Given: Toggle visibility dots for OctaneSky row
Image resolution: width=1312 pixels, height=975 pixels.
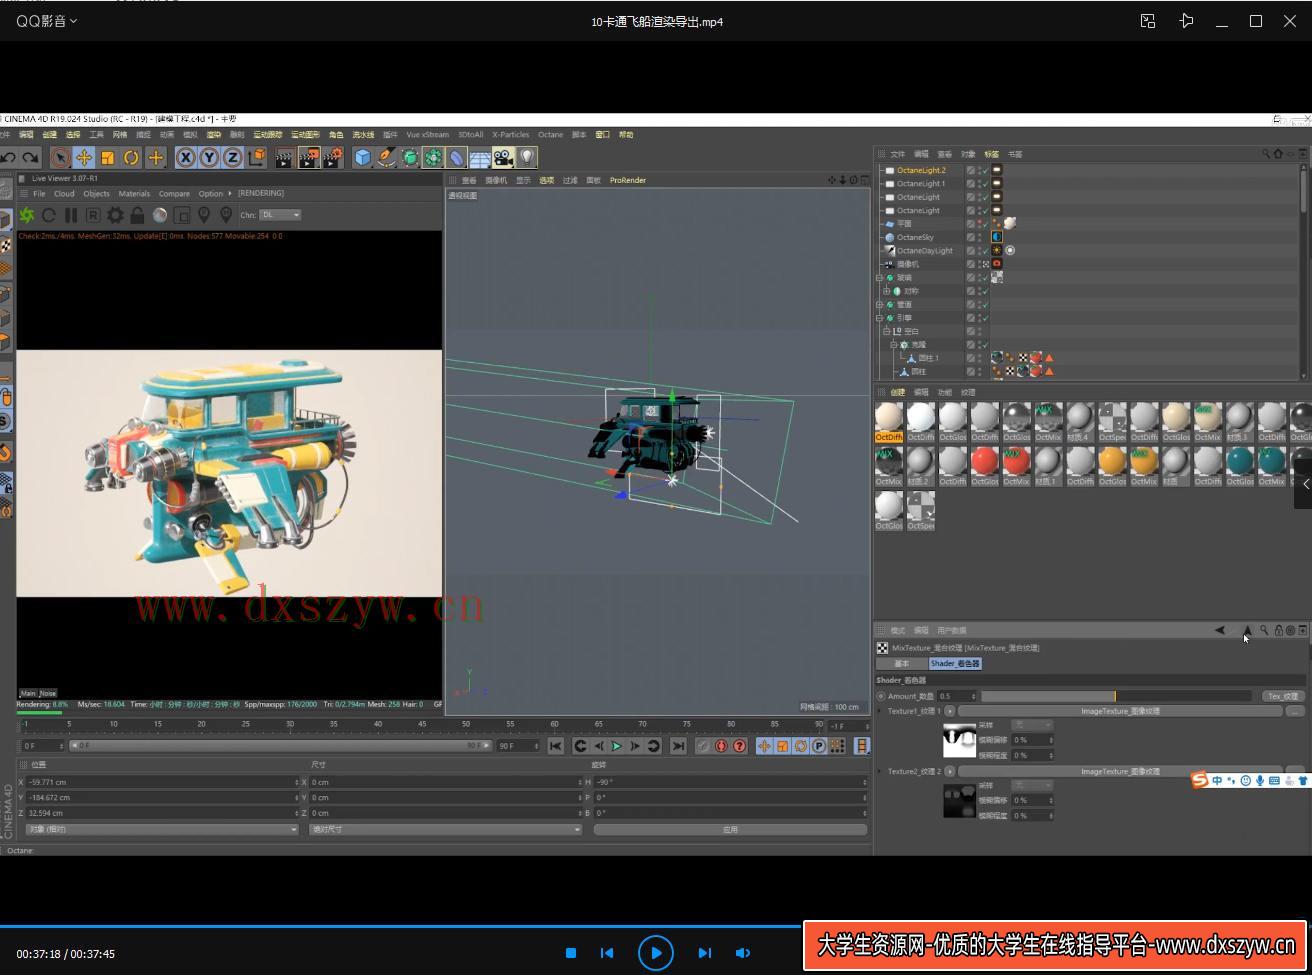Looking at the screenshot, I should click(x=978, y=237).
